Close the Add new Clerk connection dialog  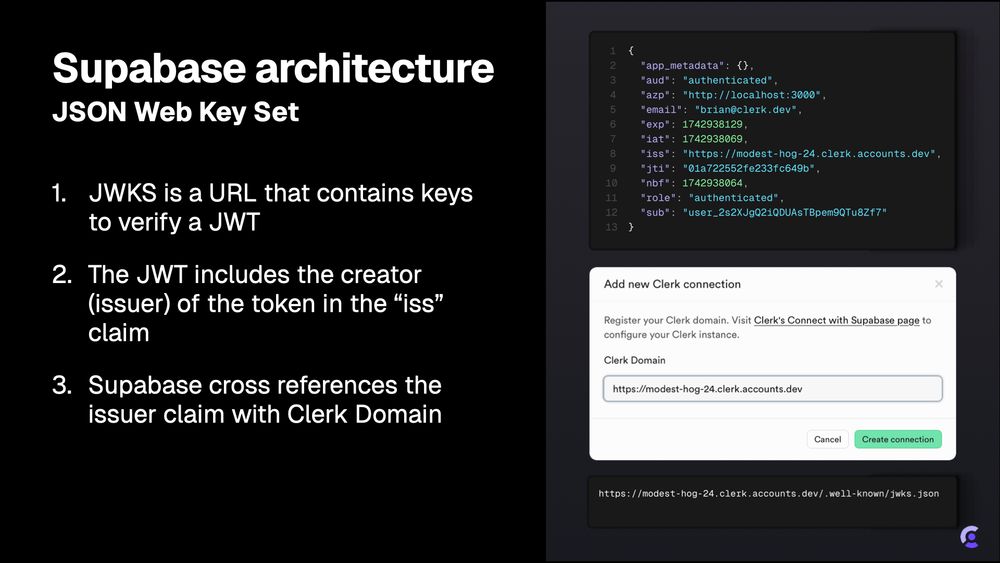click(939, 284)
